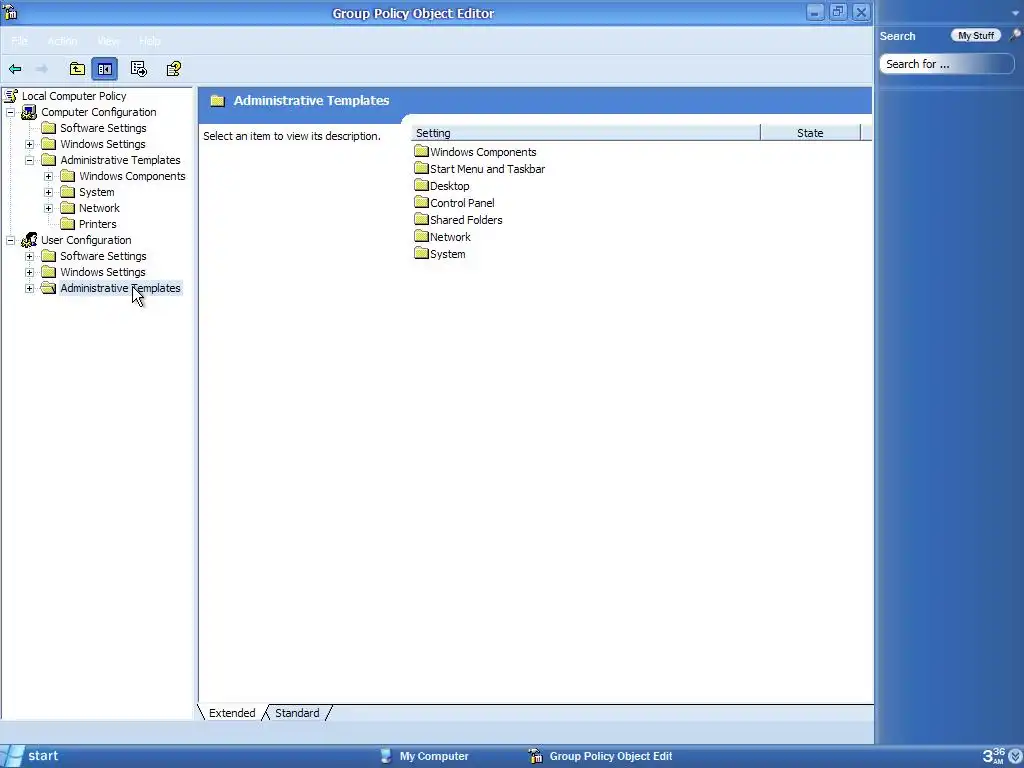
Task: Select Software Settings folder under Computer Configuration
Action: click(103, 128)
